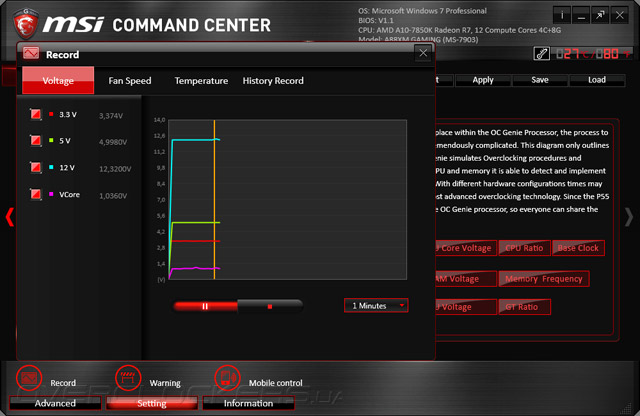Click the CPU AMD A10-7850K line

tap(459, 30)
